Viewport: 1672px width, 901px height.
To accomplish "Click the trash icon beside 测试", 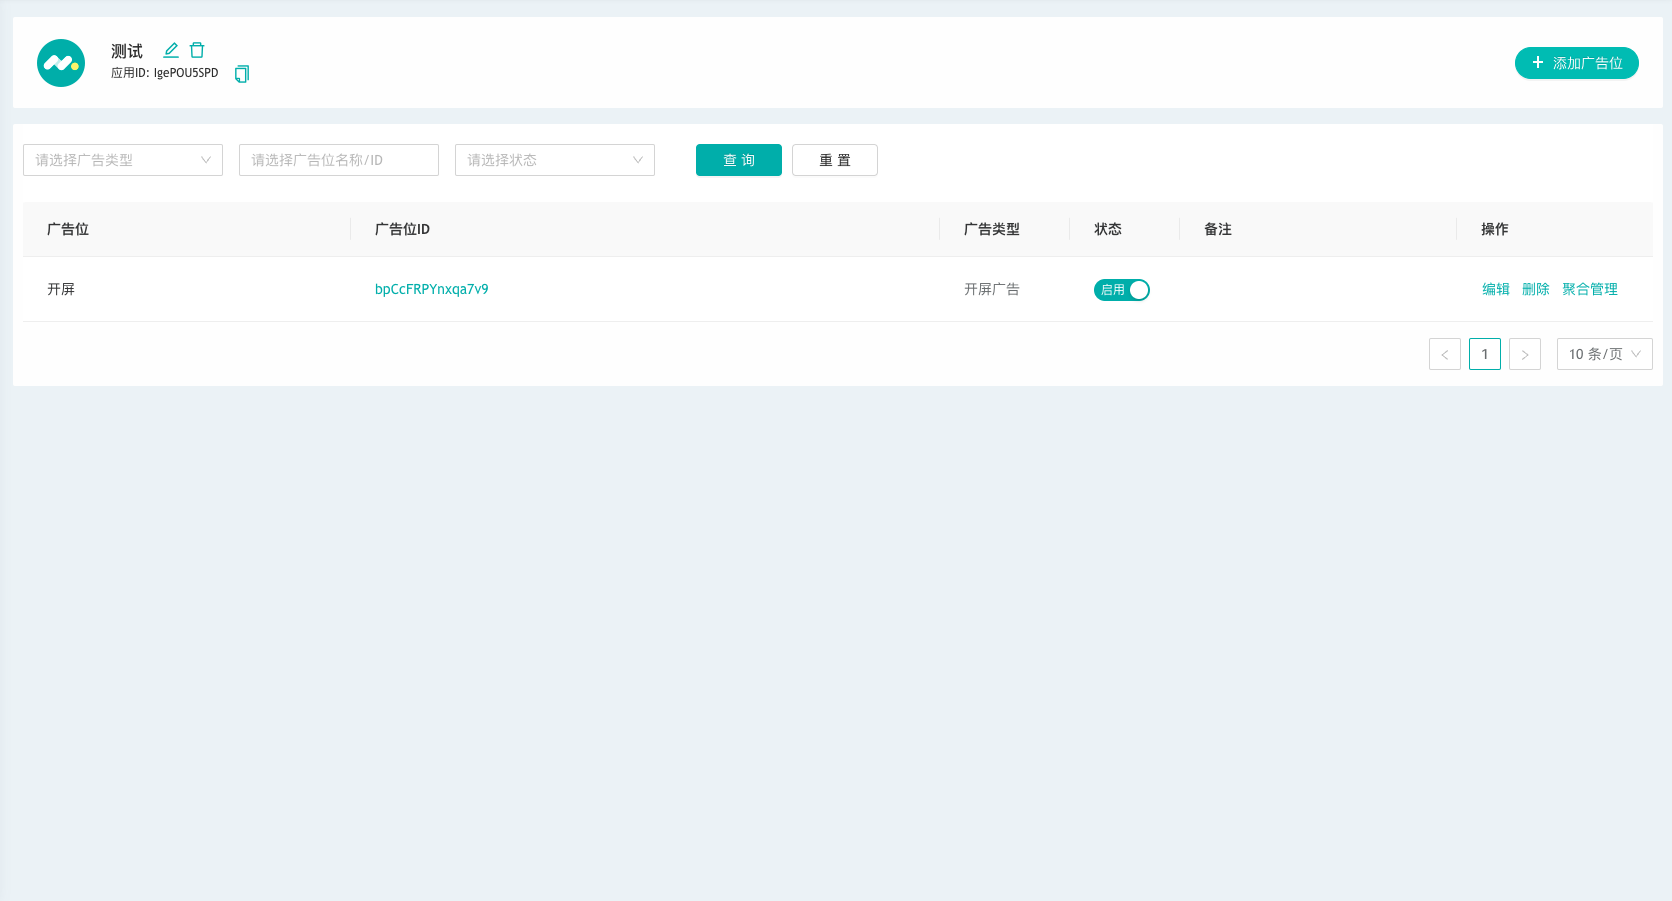I will 197,50.
